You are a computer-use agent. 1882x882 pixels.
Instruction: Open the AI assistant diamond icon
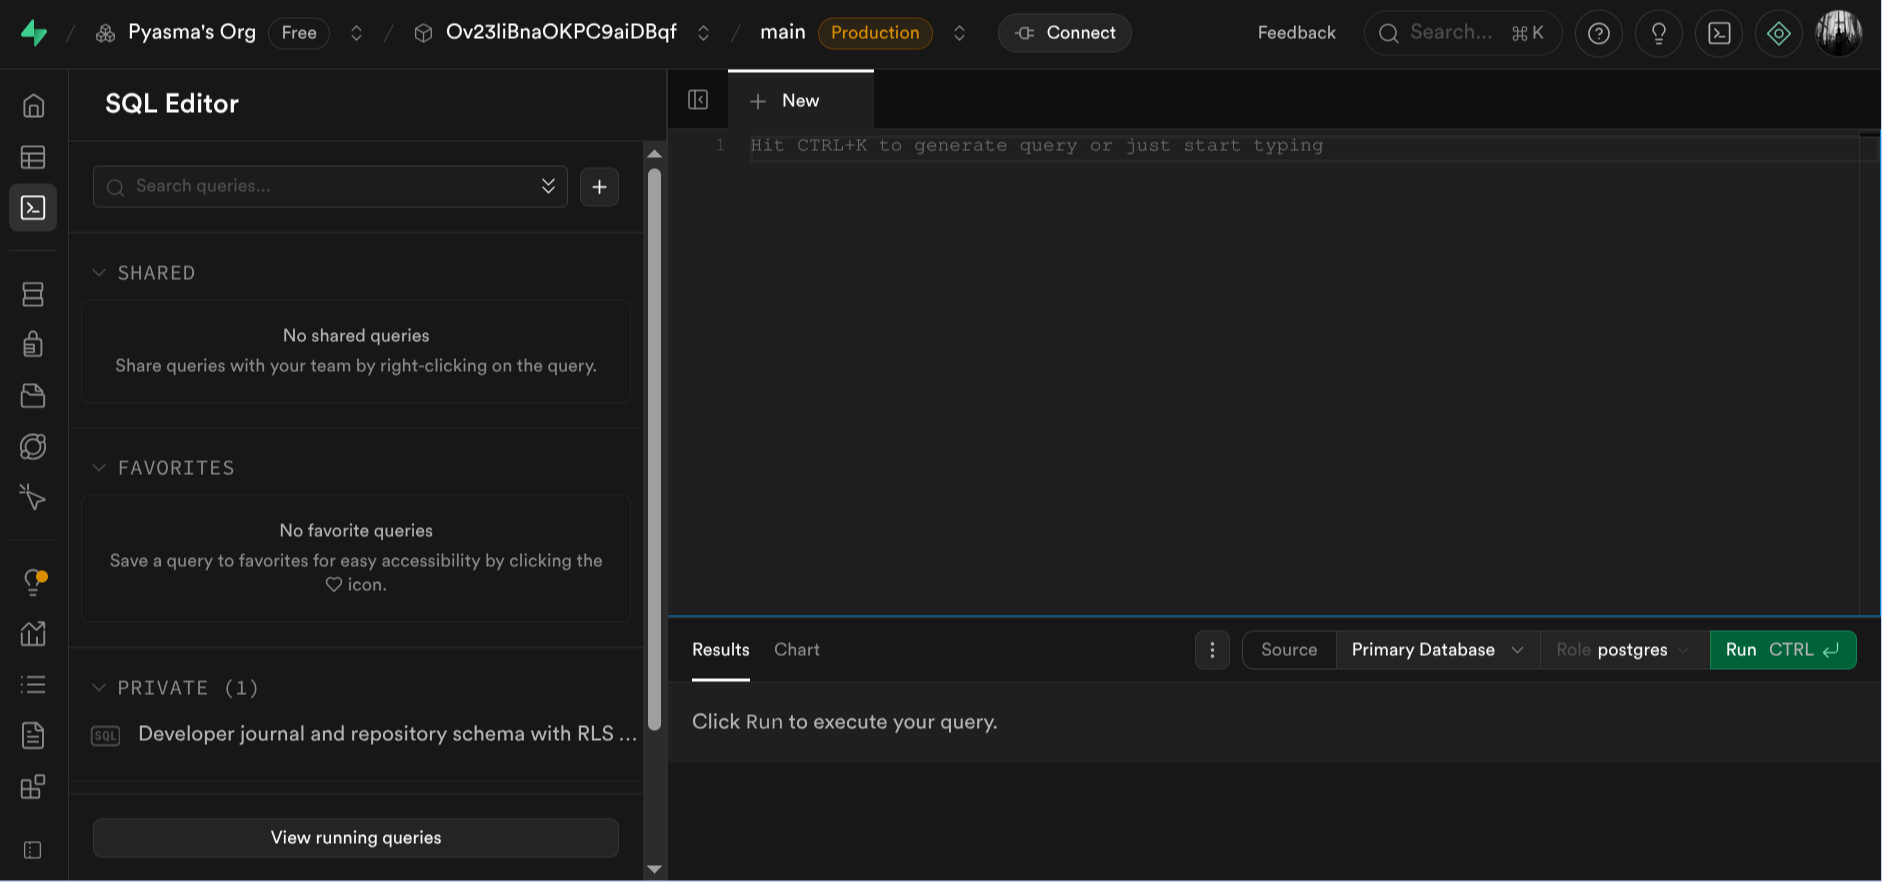click(x=1779, y=33)
